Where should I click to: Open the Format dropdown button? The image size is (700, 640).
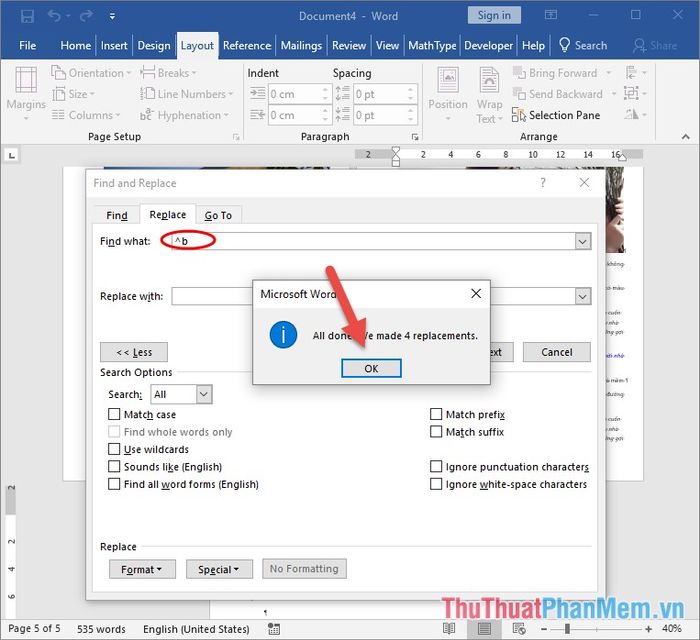142,569
